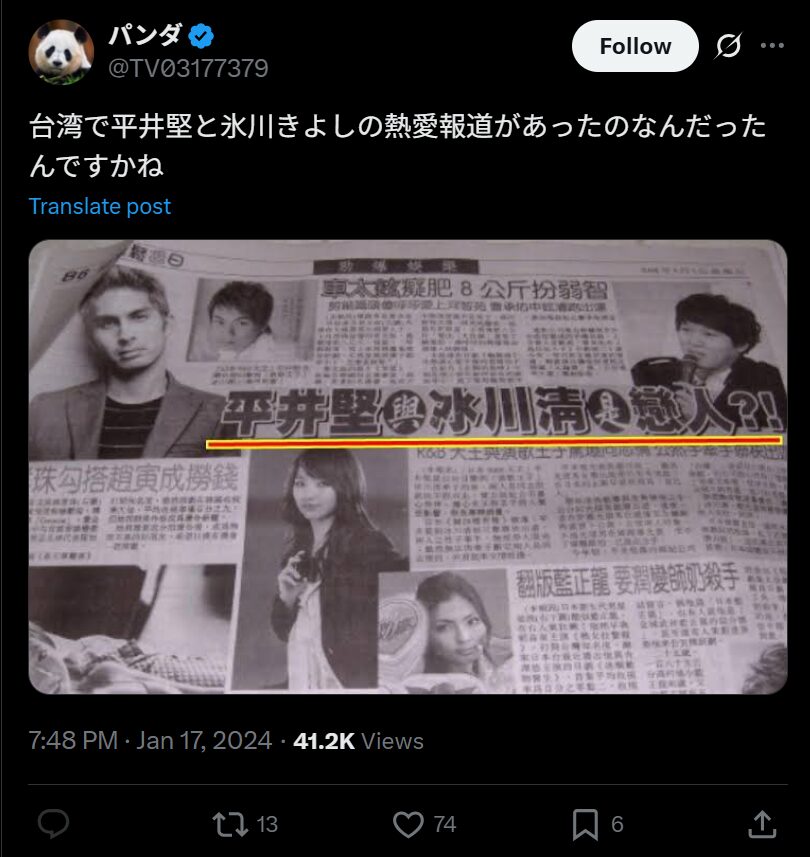The image size is (810, 857).
Task: Open the @TV03177379 handle
Action: [x=188, y=68]
